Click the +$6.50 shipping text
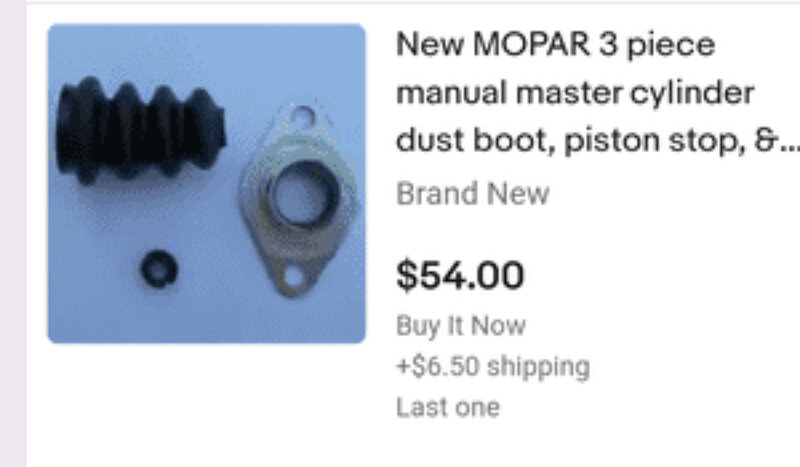800x467 pixels. [493, 366]
